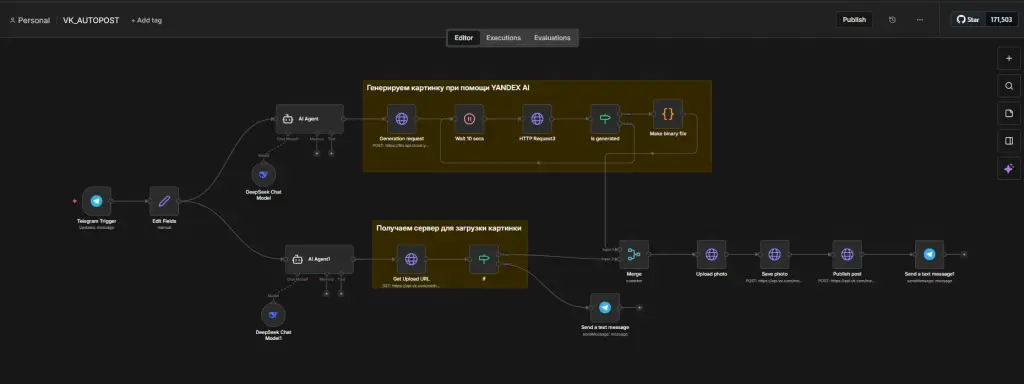
Task: Click the AI Agent1 Memory plus connector
Action: [x=327, y=294]
